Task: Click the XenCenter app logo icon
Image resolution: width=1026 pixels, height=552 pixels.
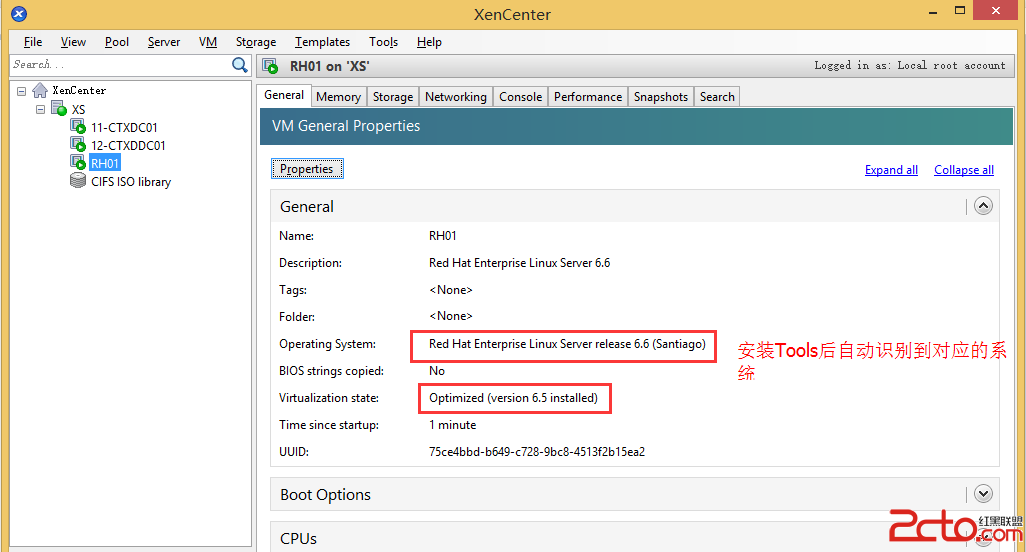Action: tap(19, 13)
